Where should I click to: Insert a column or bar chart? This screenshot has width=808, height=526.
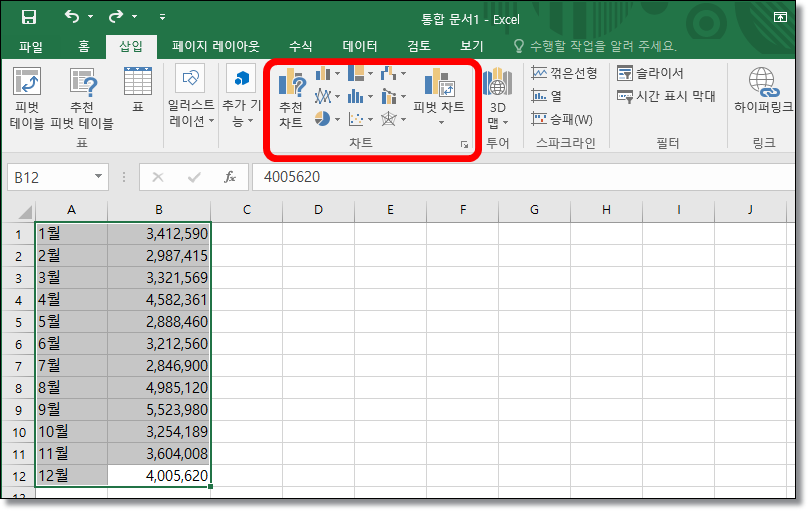pos(328,74)
